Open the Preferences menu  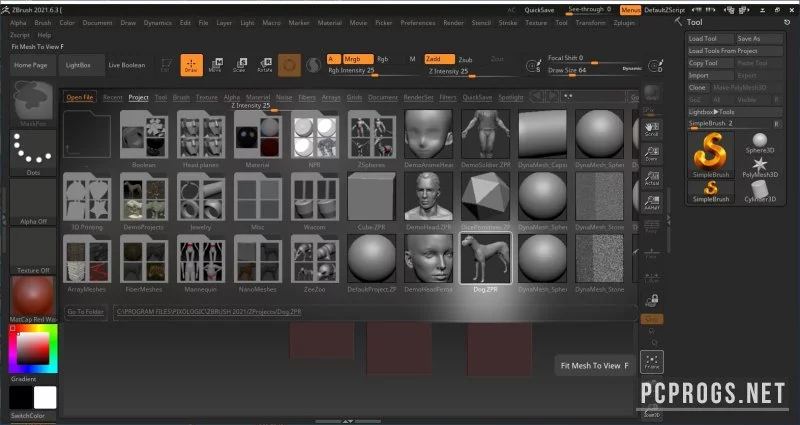(x=418, y=22)
